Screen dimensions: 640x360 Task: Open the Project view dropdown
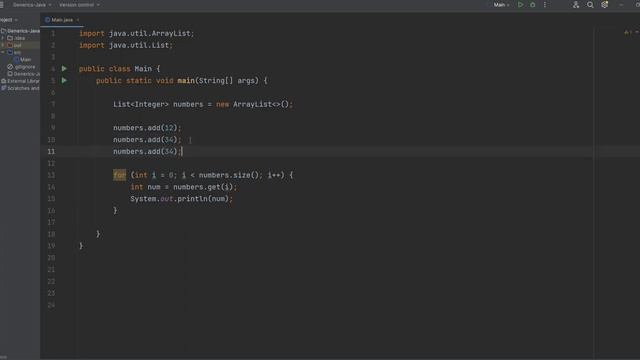tap(9, 20)
